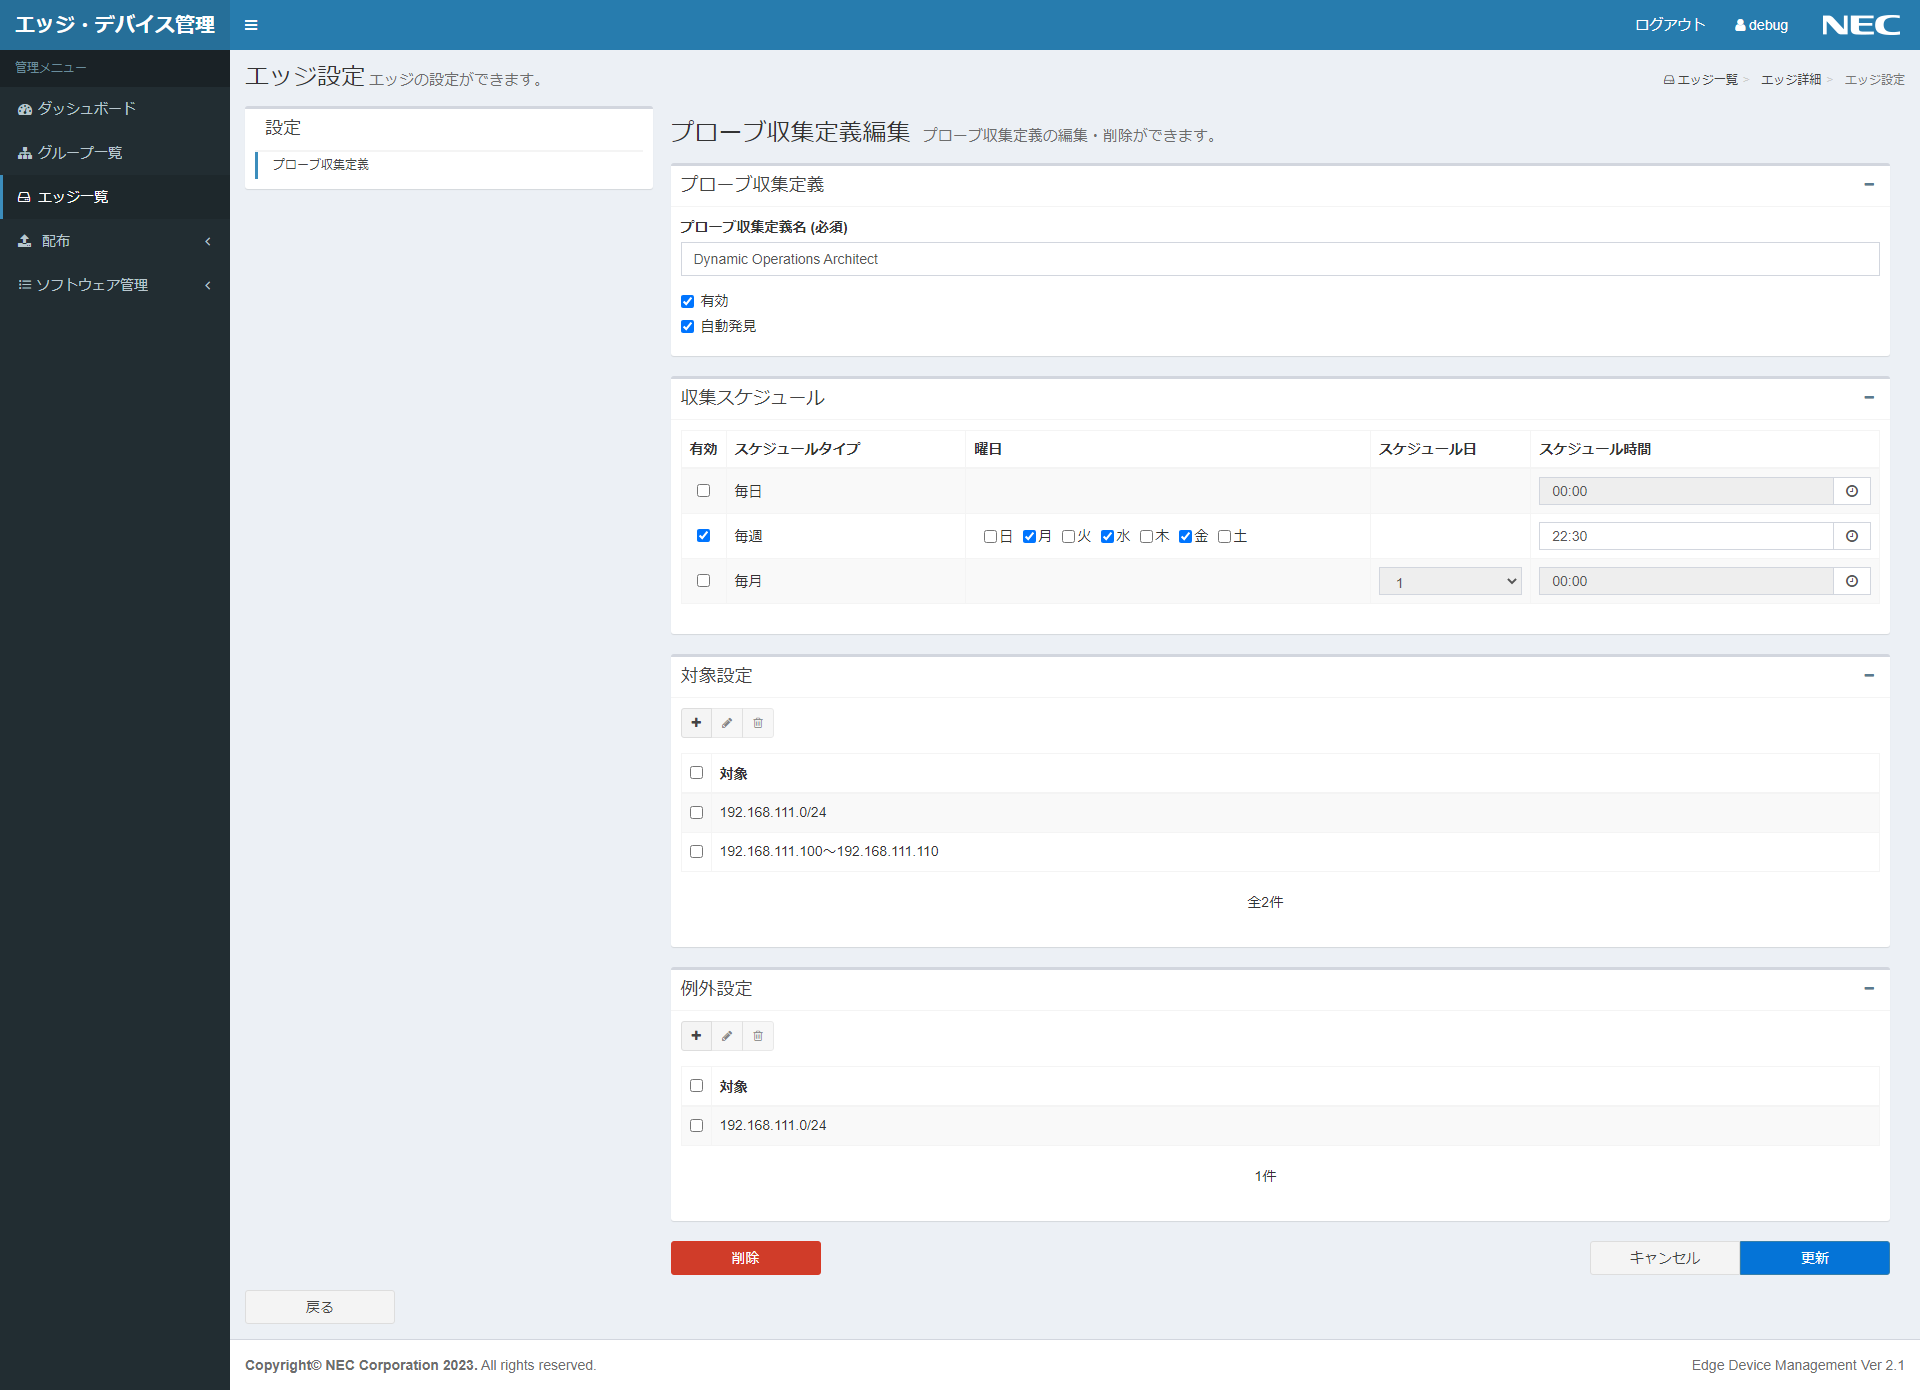Select the dashboard icon in the sidebar
Image resolution: width=1920 pixels, height=1390 pixels.
pyautogui.click(x=24, y=109)
